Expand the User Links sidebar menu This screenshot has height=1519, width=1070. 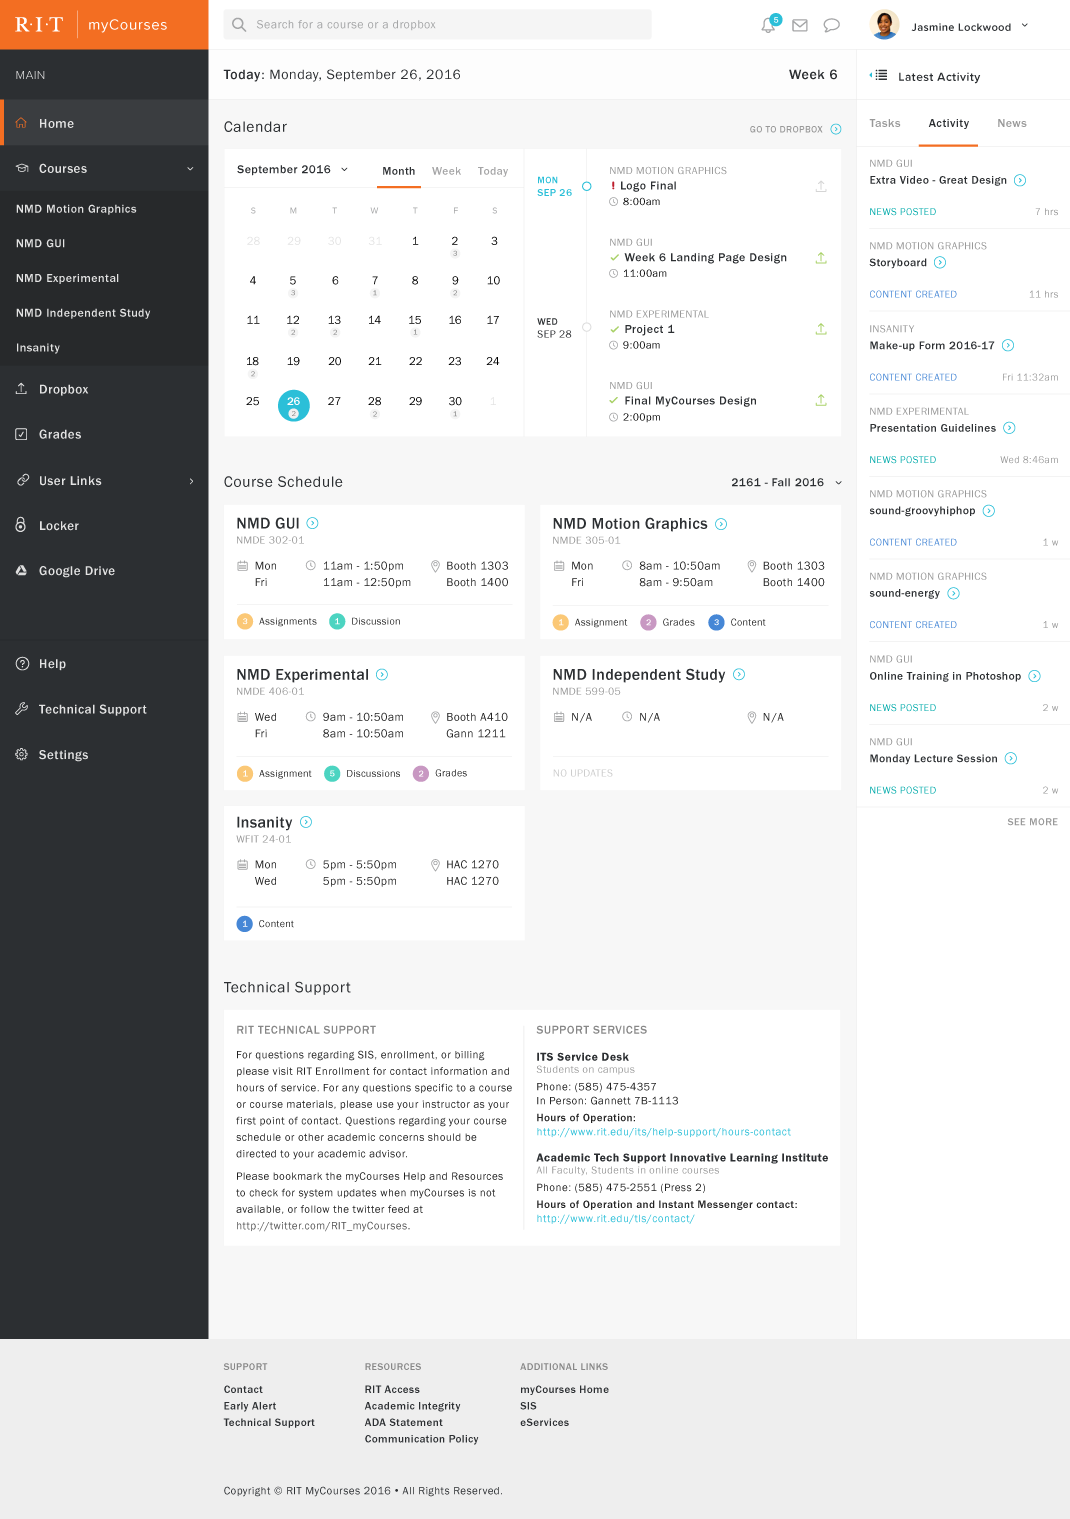[104, 480]
